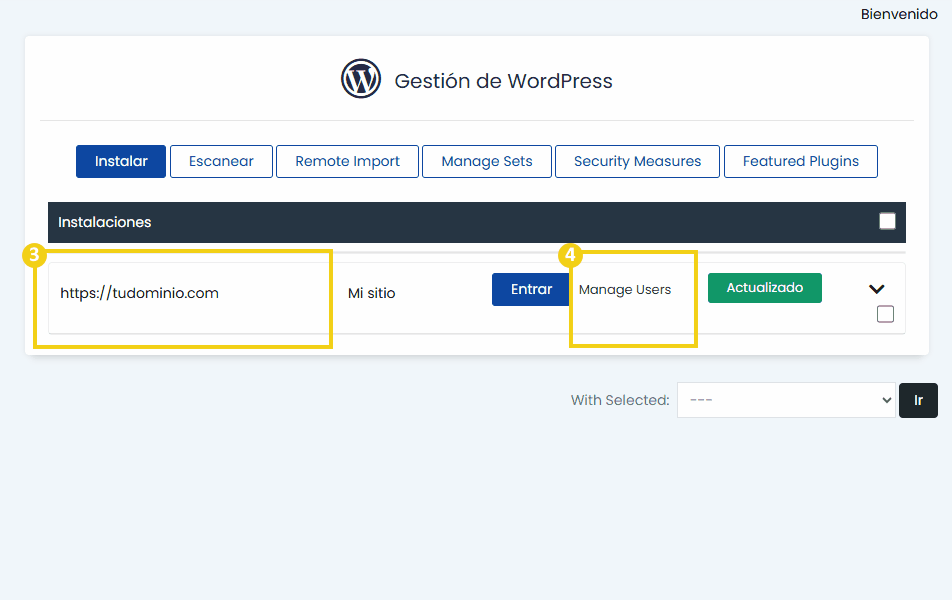Click the Instalaciones header label
This screenshot has width=952, height=600.
tap(104, 222)
